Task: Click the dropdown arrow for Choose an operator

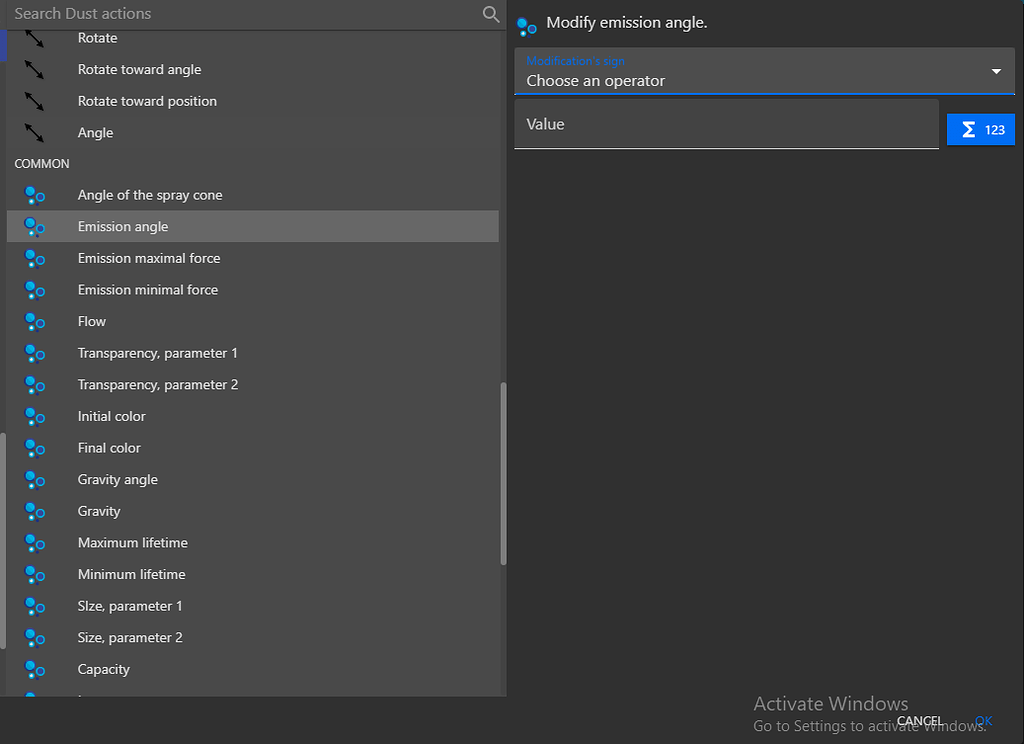Action: pyautogui.click(x=996, y=71)
